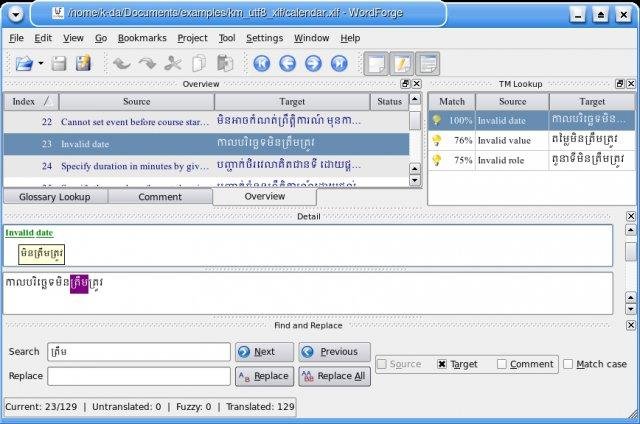This screenshot has width=640, height=424.
Task: Click the Replace All button
Action: (335, 376)
